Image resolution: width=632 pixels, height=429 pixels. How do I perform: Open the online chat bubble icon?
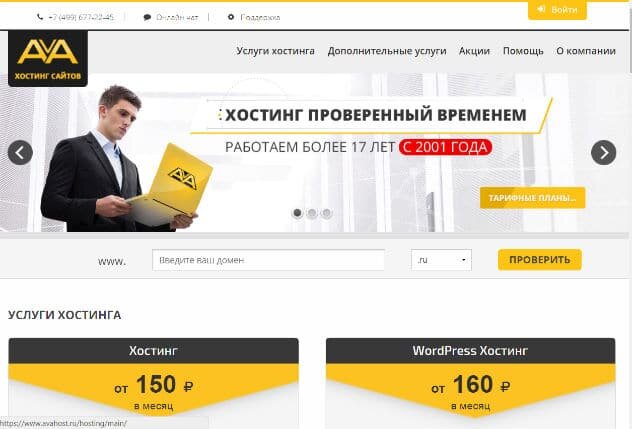147,17
